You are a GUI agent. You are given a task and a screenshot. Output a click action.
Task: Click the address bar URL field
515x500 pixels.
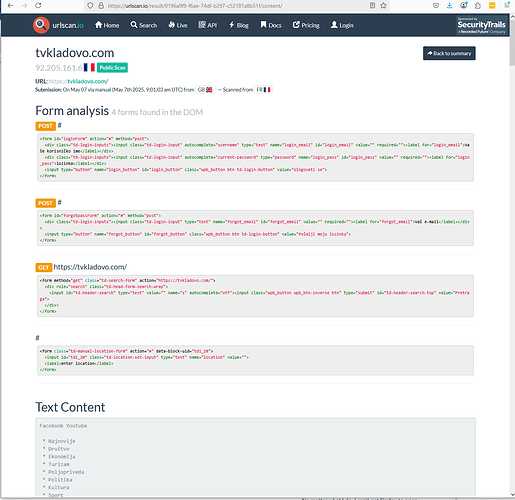[233, 6]
